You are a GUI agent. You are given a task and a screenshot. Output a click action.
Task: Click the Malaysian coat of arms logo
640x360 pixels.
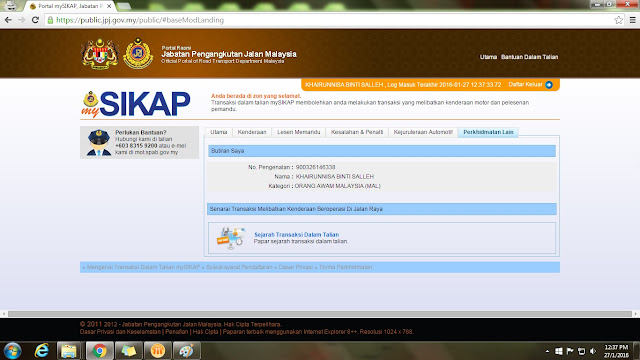pos(100,54)
